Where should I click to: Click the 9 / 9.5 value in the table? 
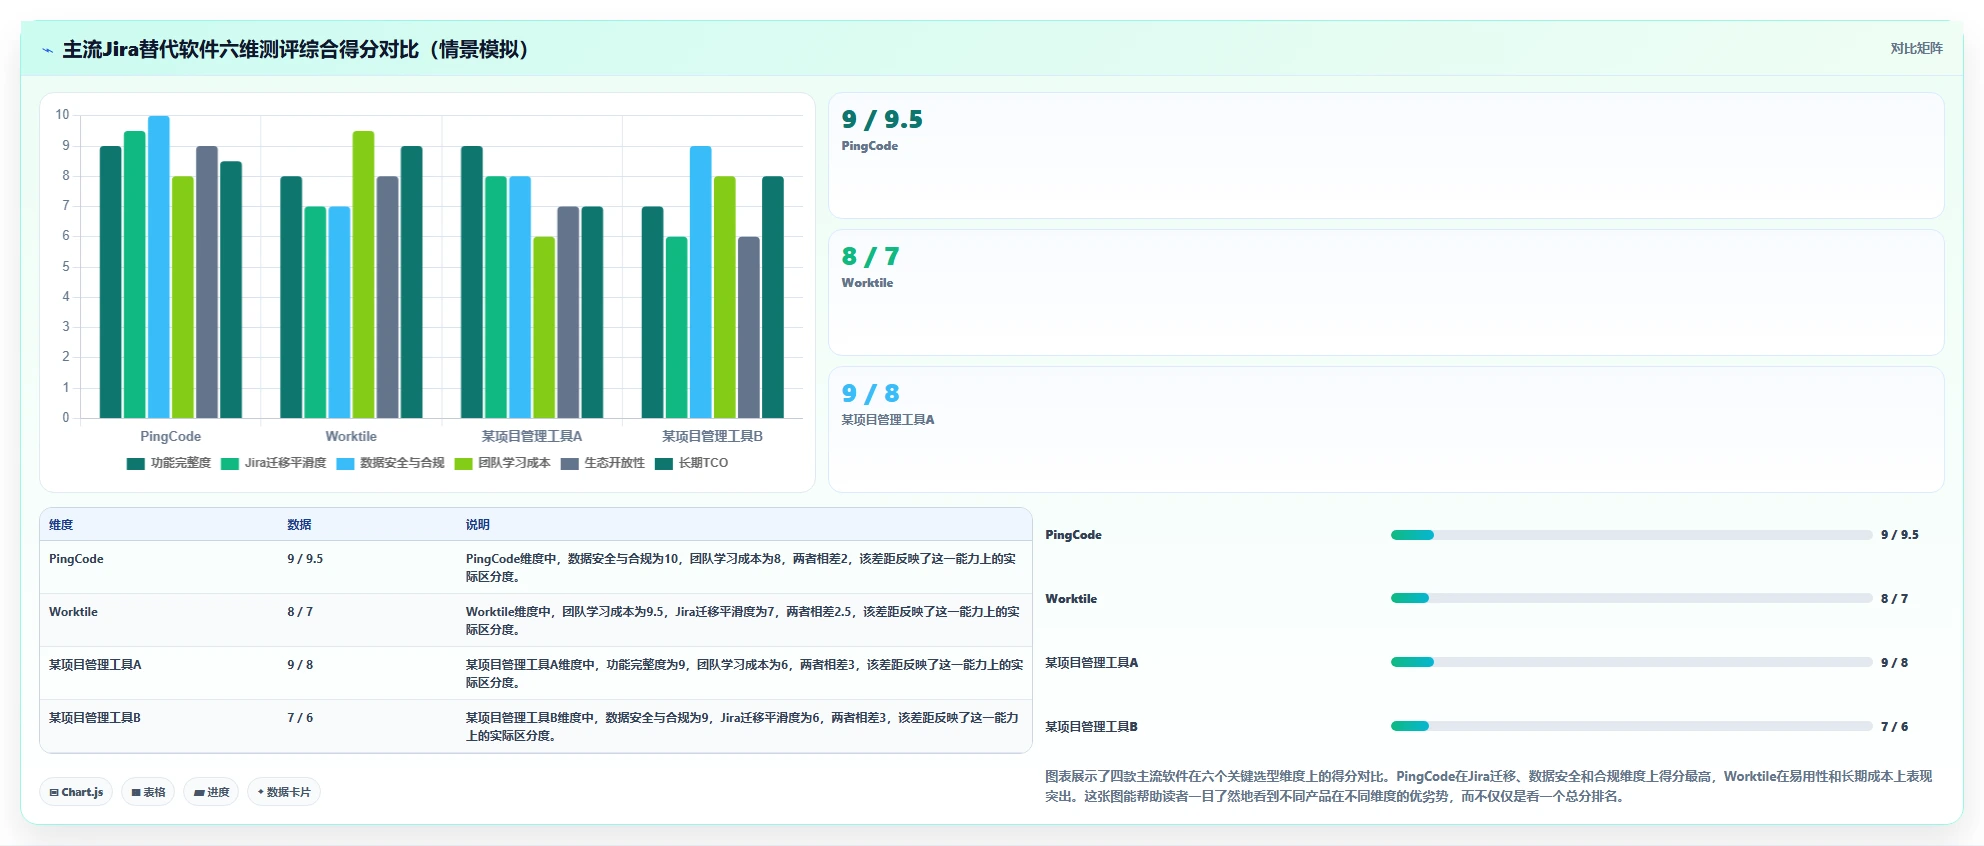[305, 559]
